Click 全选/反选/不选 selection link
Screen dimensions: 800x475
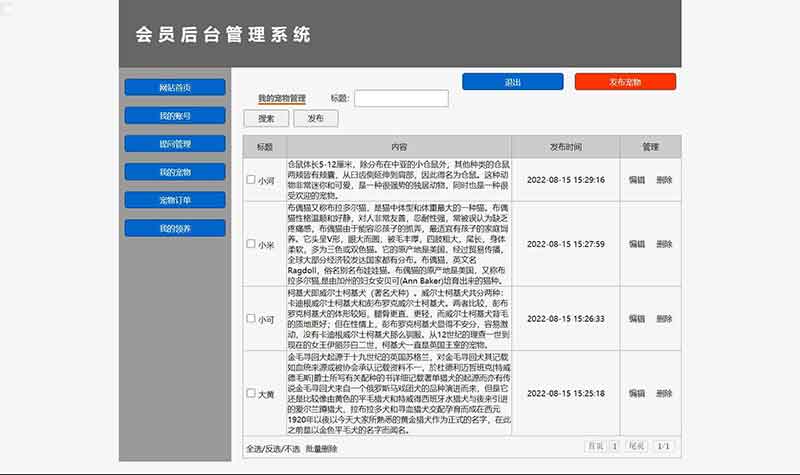273,449
